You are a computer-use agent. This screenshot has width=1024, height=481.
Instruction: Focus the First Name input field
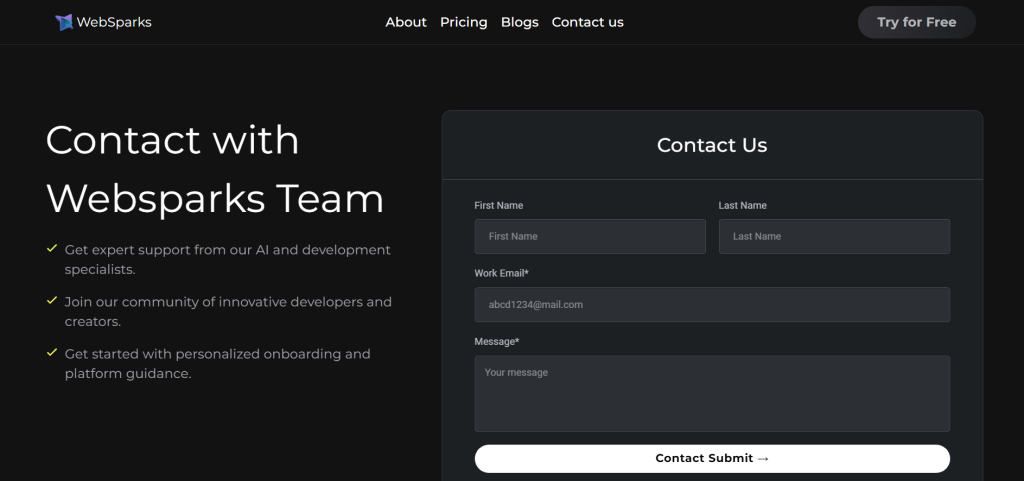coord(590,237)
